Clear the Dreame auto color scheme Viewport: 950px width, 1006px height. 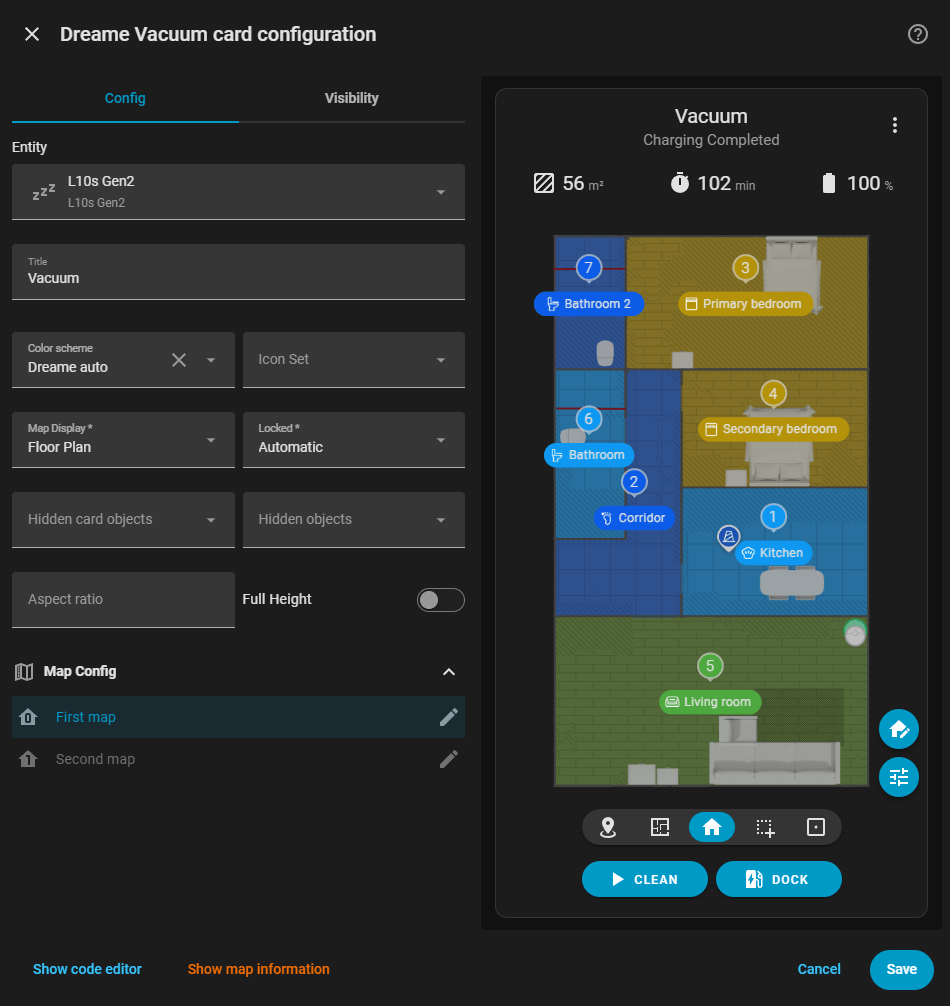[179, 360]
